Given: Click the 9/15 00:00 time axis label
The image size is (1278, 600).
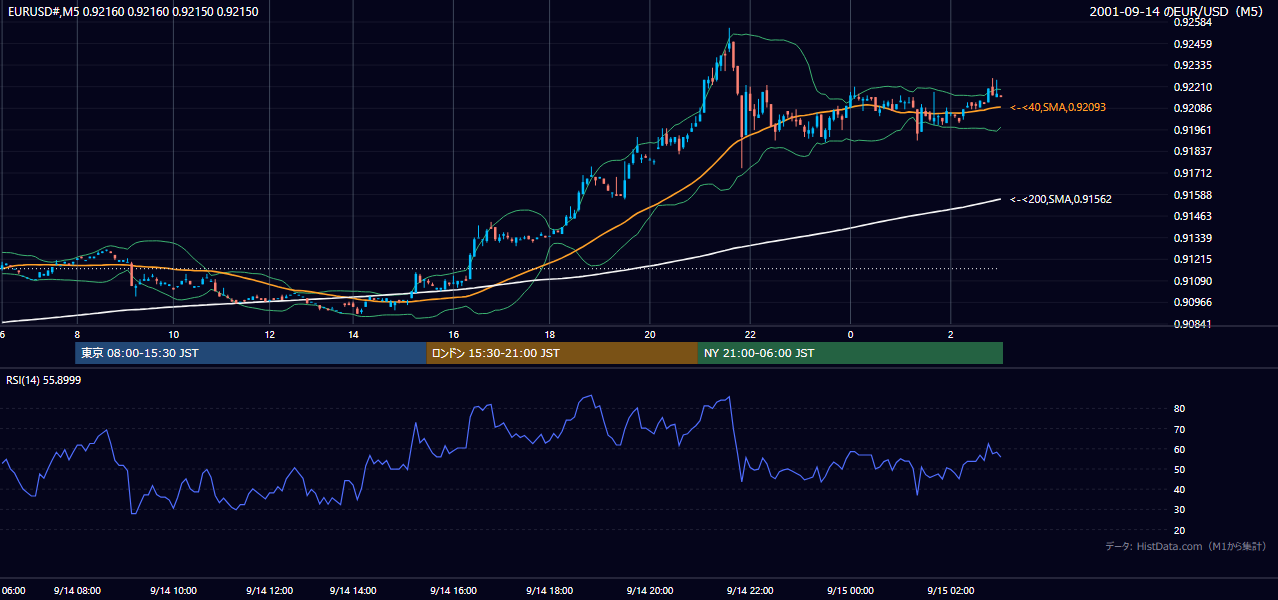Looking at the screenshot, I should pos(850,590).
